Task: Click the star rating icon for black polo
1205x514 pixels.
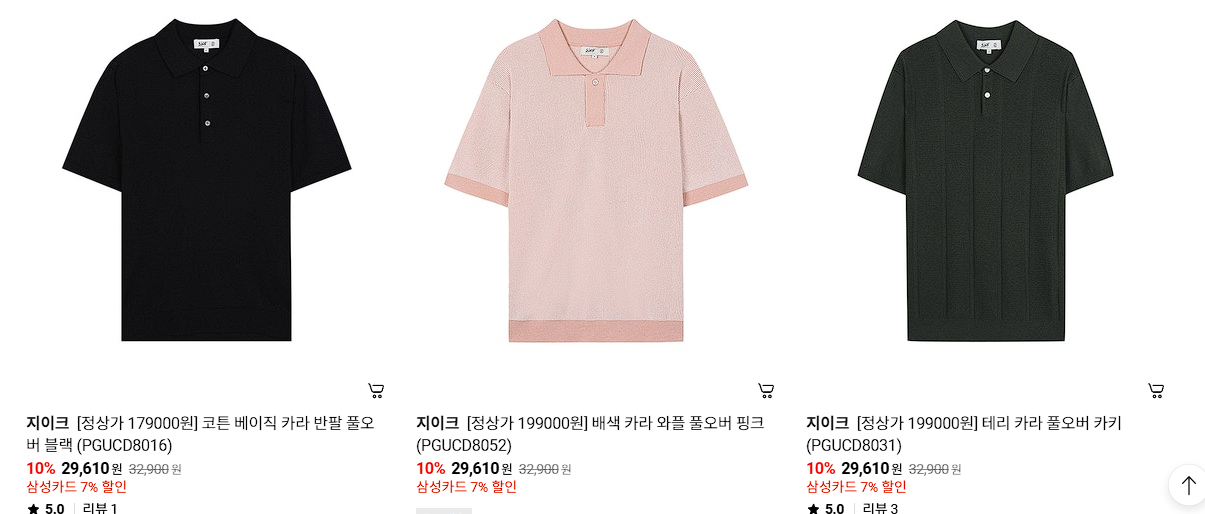Action: pyautogui.click(x=33, y=509)
